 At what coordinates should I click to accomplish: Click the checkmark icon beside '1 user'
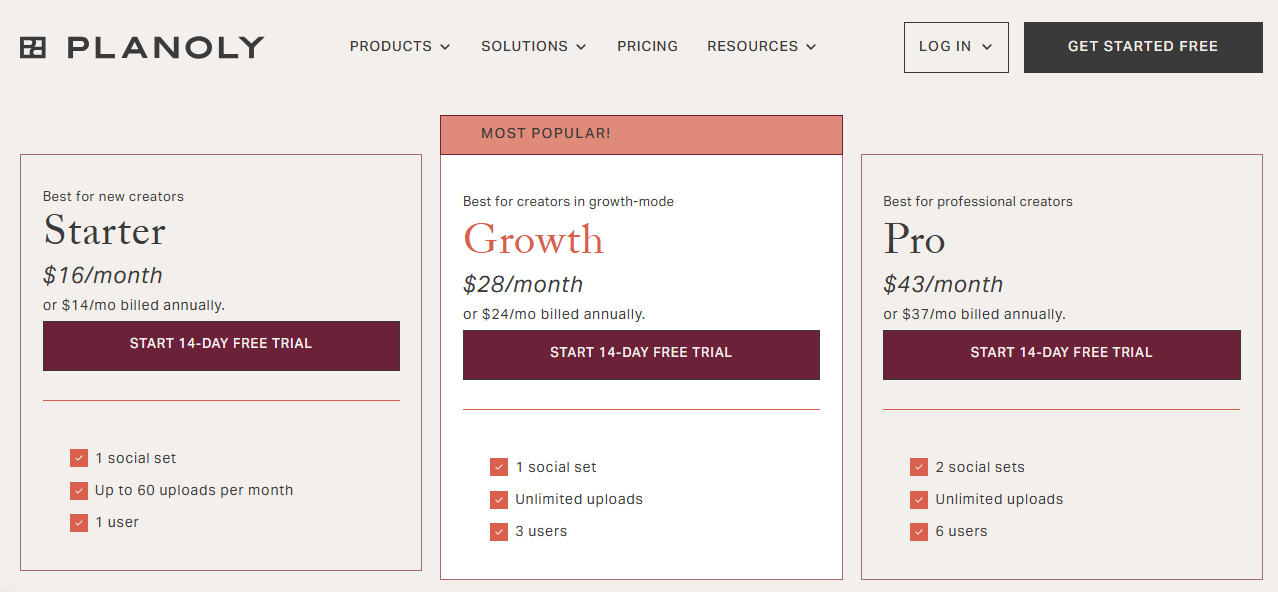tap(79, 522)
